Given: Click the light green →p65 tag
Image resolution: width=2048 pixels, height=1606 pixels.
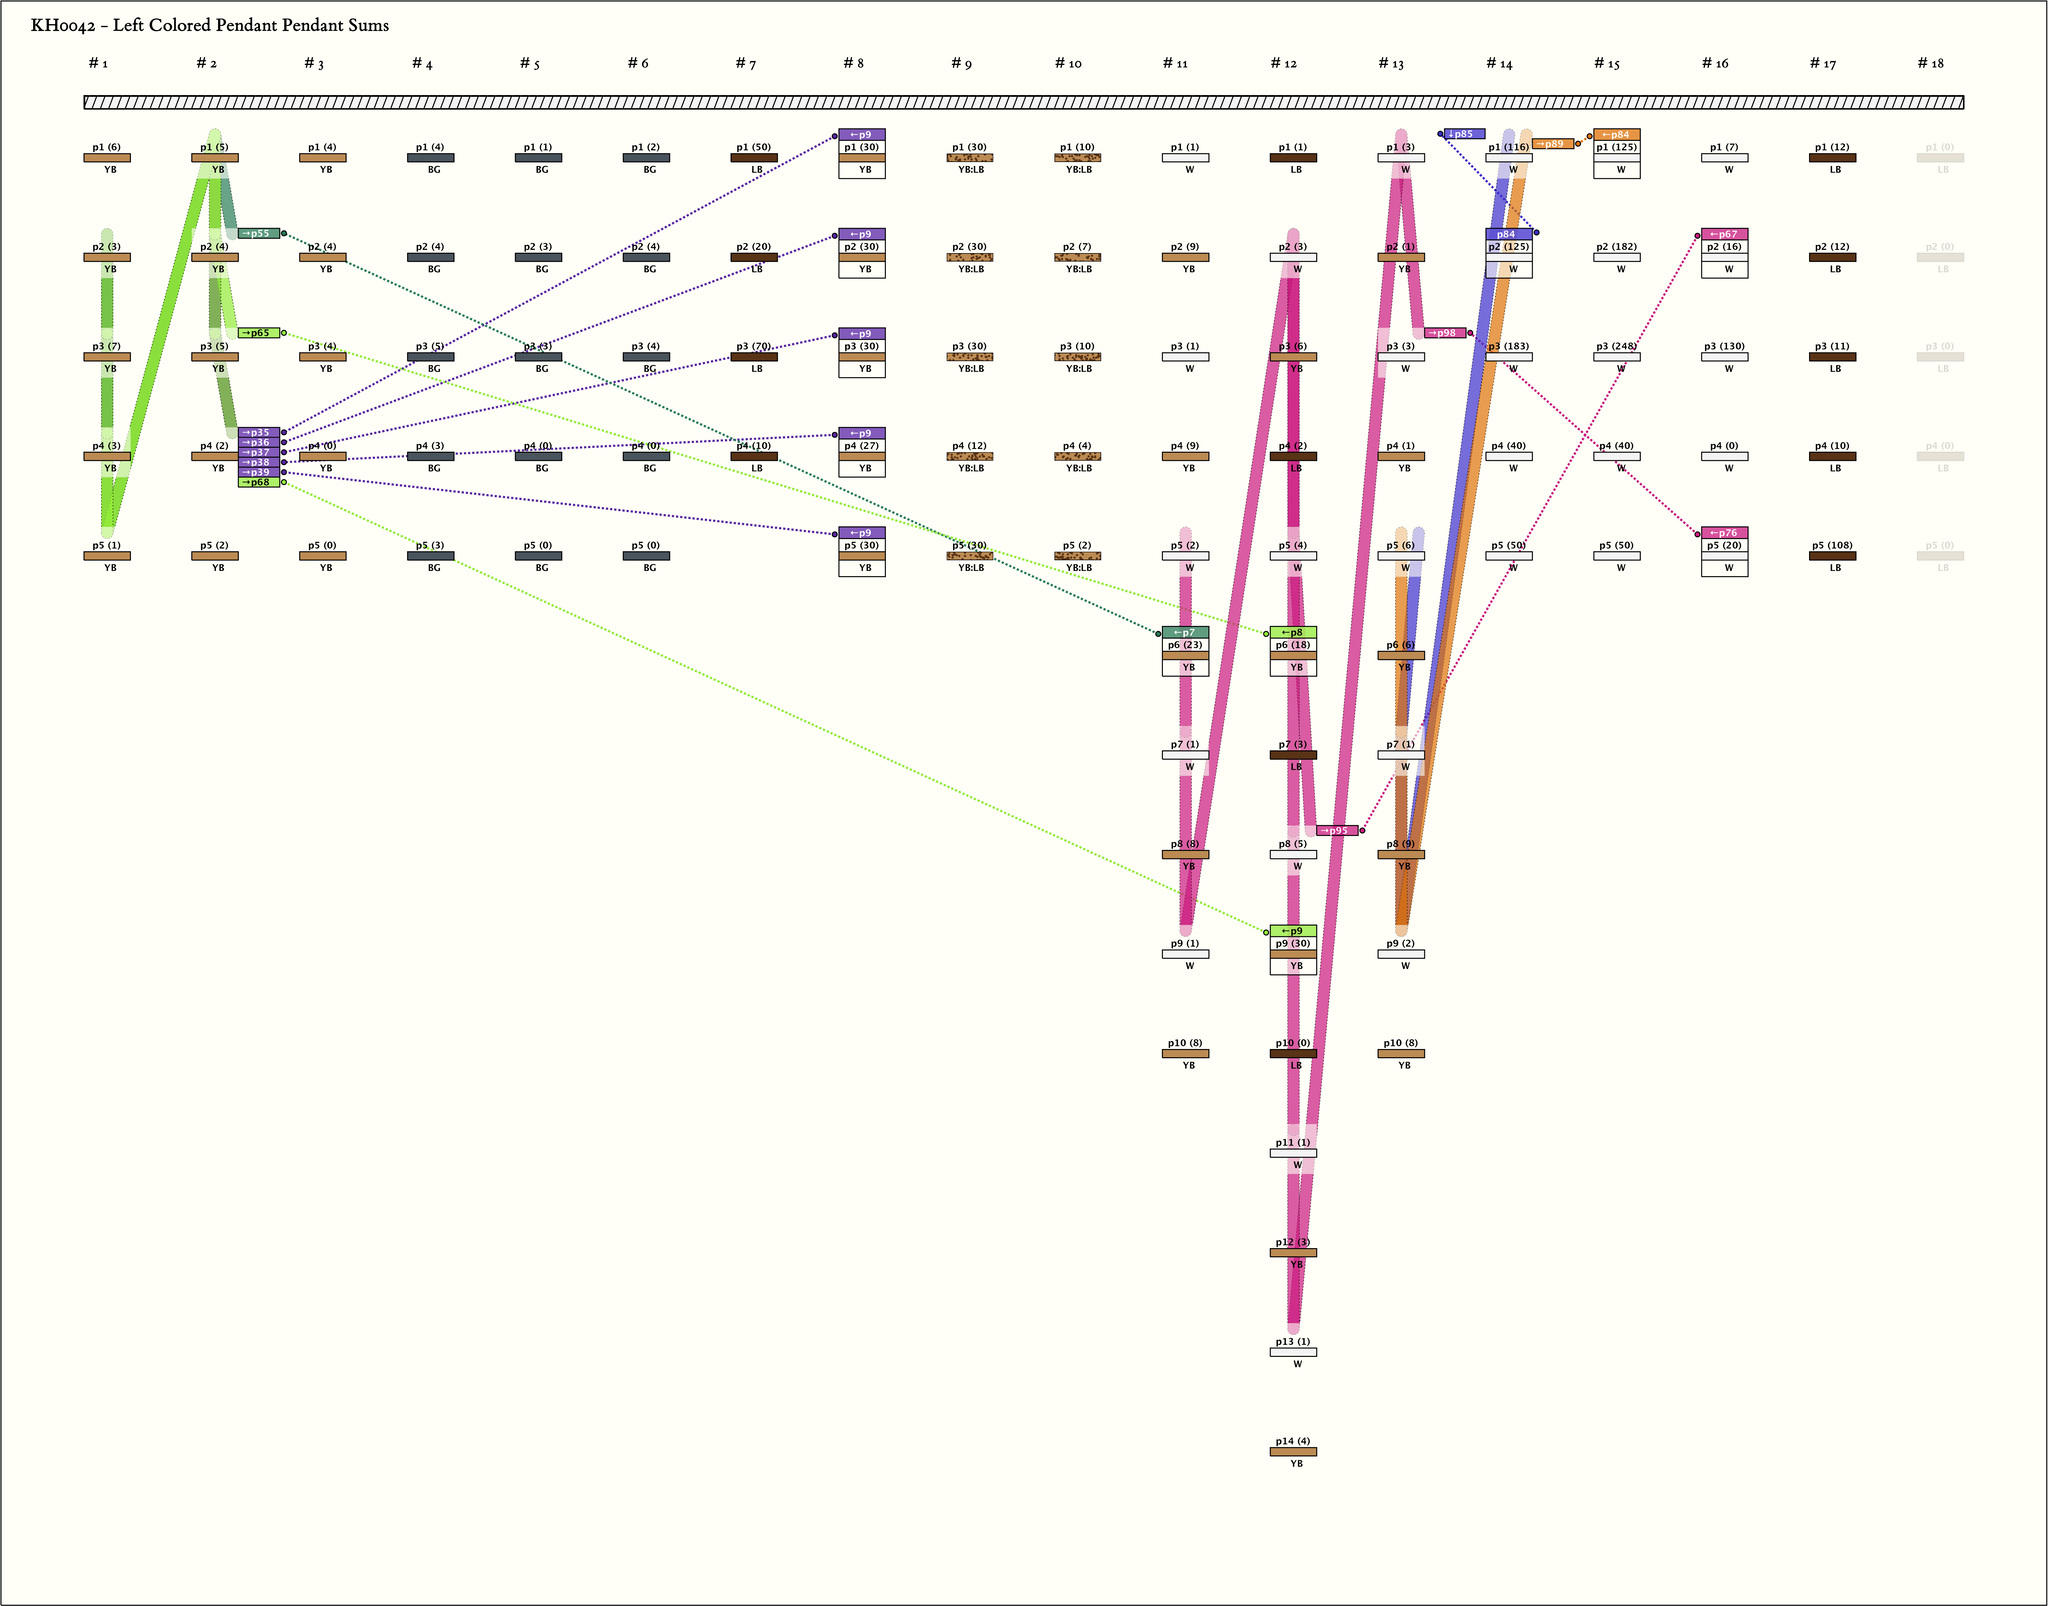Looking at the screenshot, I should pyautogui.click(x=259, y=333).
